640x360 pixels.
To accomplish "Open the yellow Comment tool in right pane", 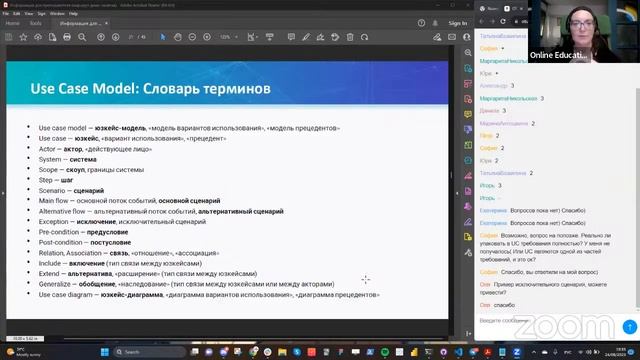I will point(468,114).
